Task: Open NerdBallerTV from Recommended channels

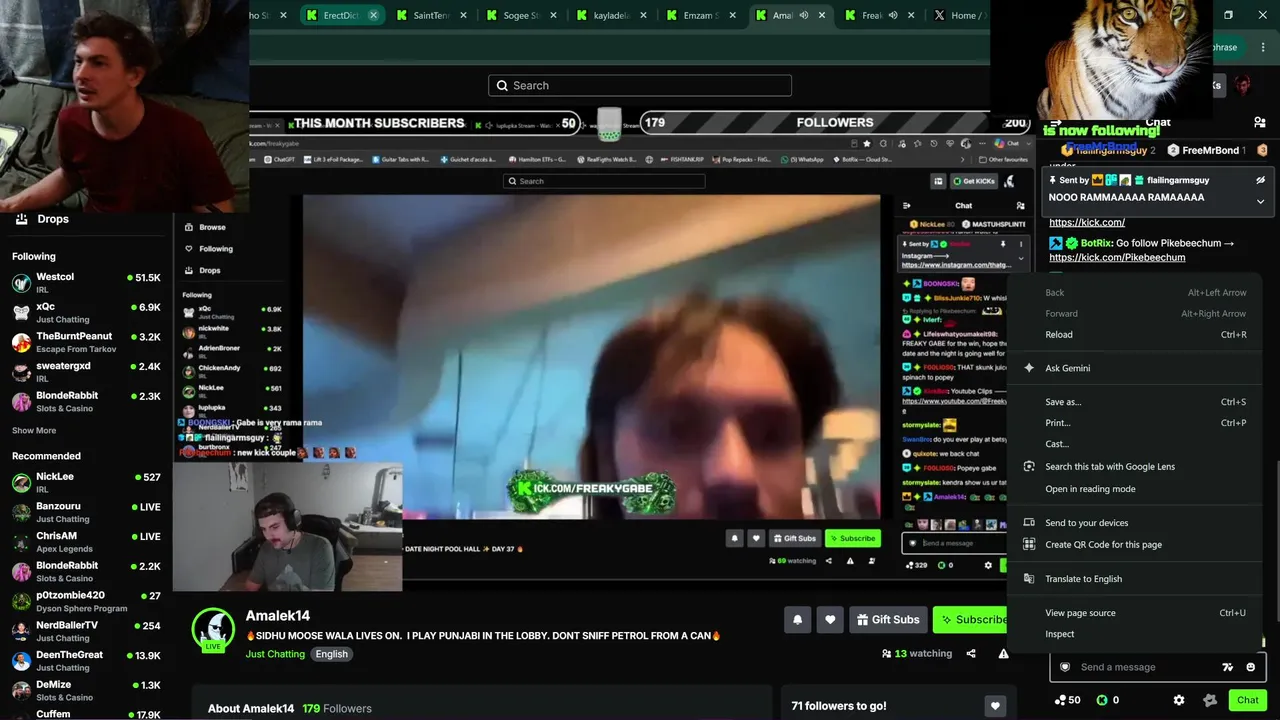Action: (x=86, y=632)
